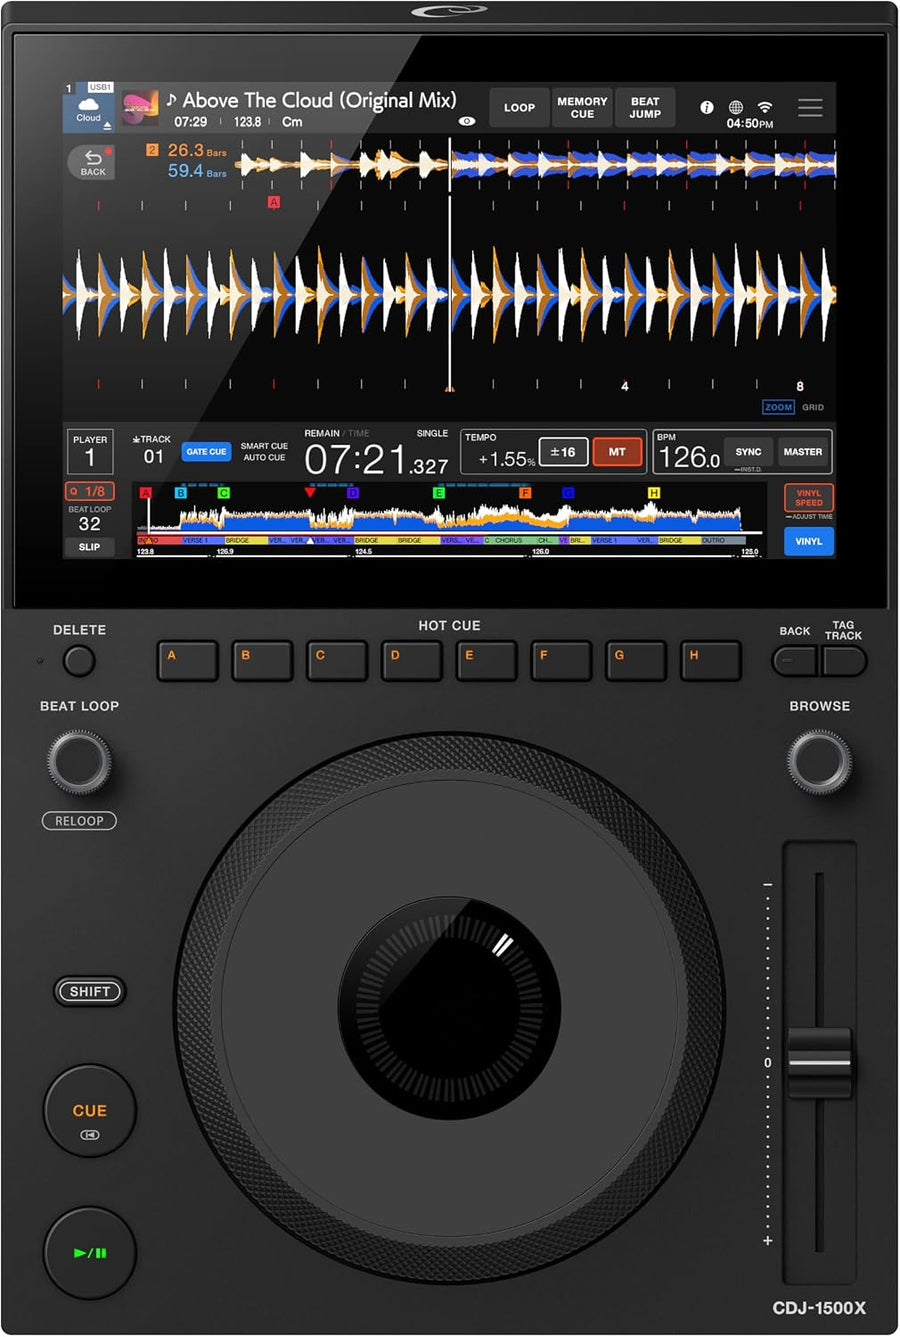Jump to the cyan B marker on the overview
This screenshot has height=1337, width=900.
(x=181, y=493)
